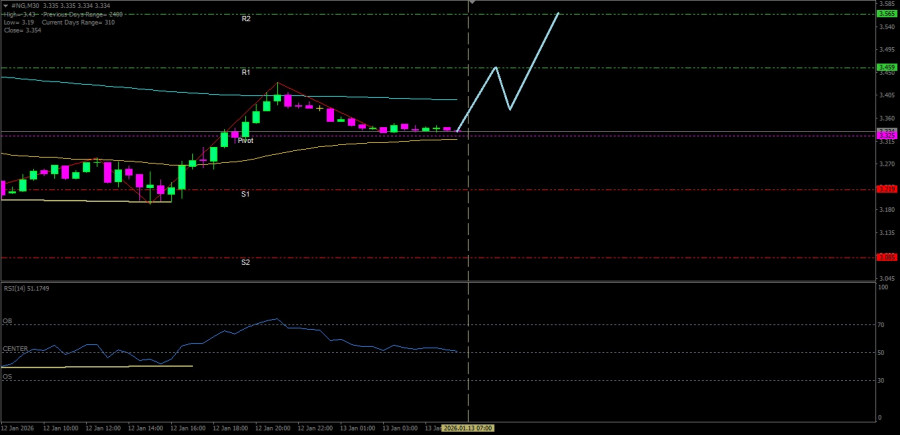
Task: Click the chart shift triangle at top
Action: [x=471, y=3]
